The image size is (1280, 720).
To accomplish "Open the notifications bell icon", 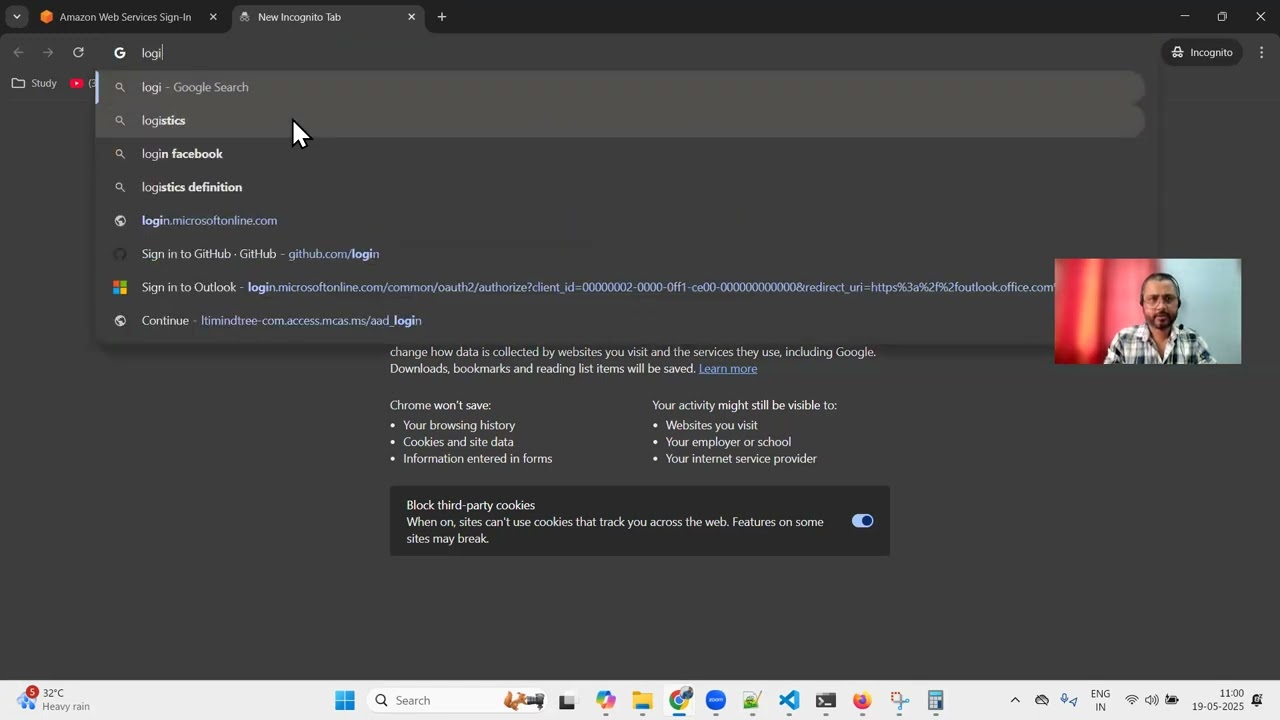I will [x=1258, y=700].
